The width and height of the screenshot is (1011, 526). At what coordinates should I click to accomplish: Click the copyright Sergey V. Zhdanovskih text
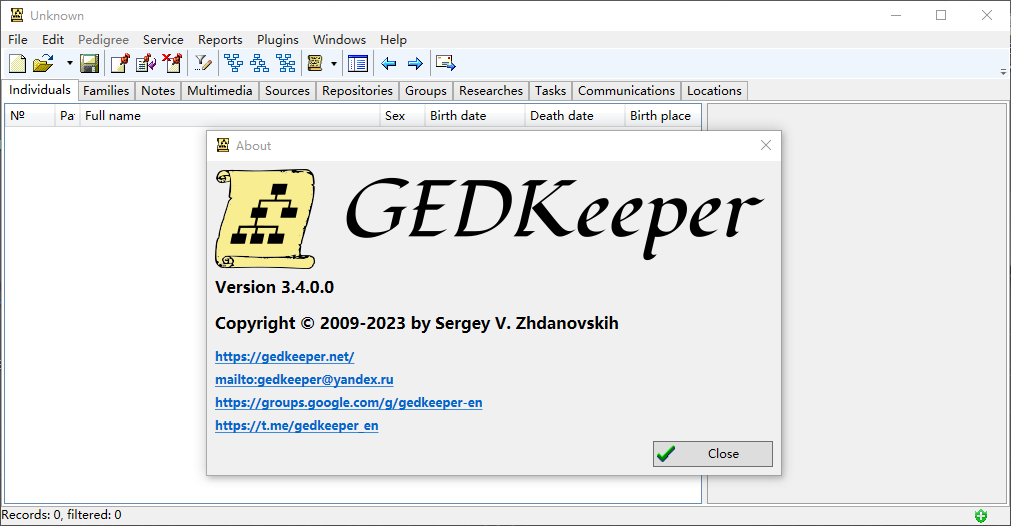(417, 324)
